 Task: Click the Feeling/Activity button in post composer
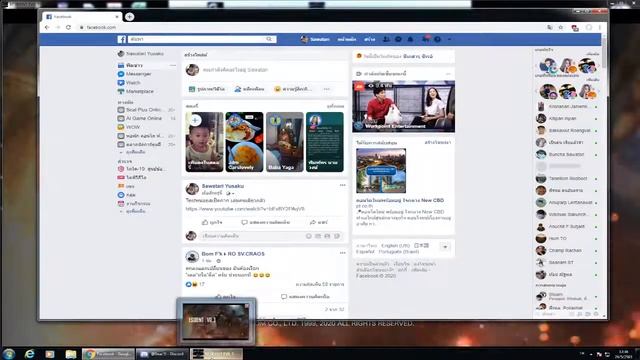coord(293,89)
